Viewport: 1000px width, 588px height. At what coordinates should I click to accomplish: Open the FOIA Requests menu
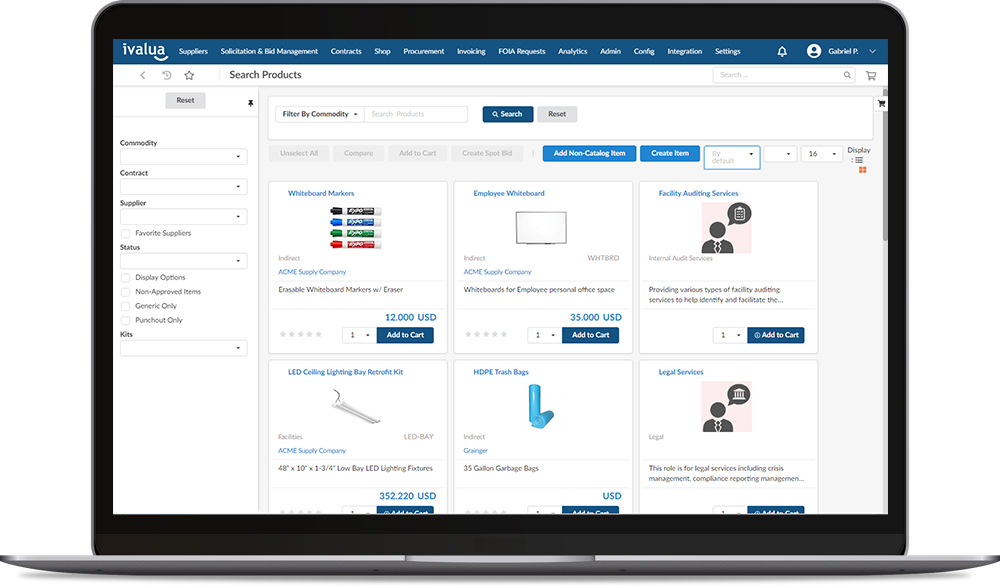[522, 52]
